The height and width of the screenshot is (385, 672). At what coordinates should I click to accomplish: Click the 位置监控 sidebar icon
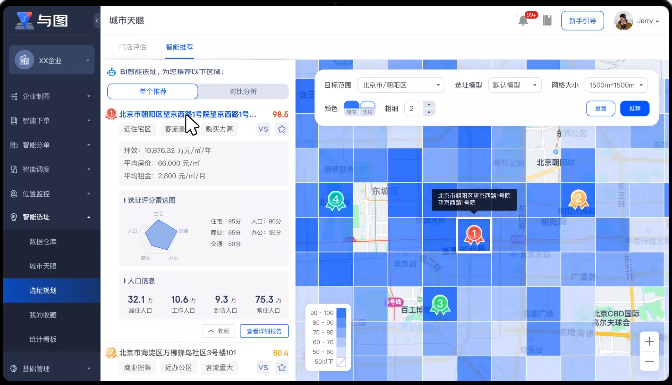(x=14, y=194)
